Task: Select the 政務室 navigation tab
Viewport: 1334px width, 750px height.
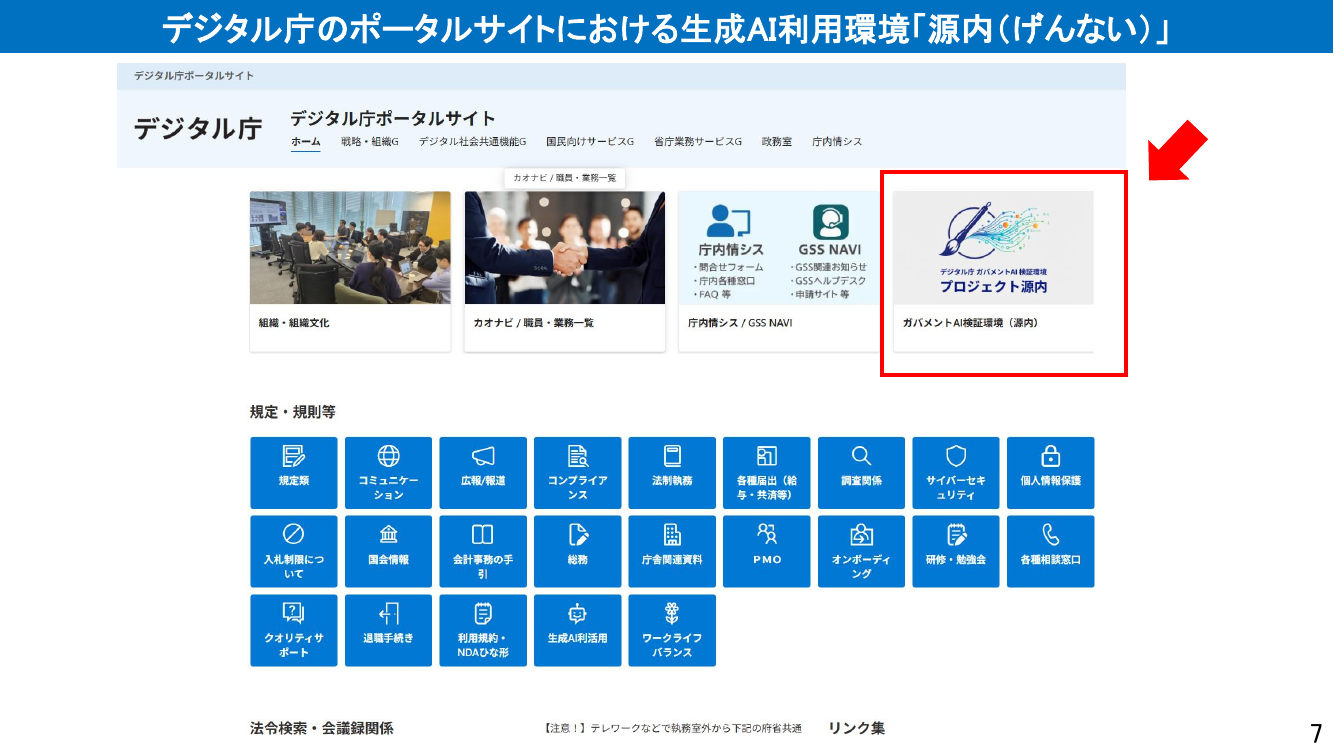Action: (777, 142)
